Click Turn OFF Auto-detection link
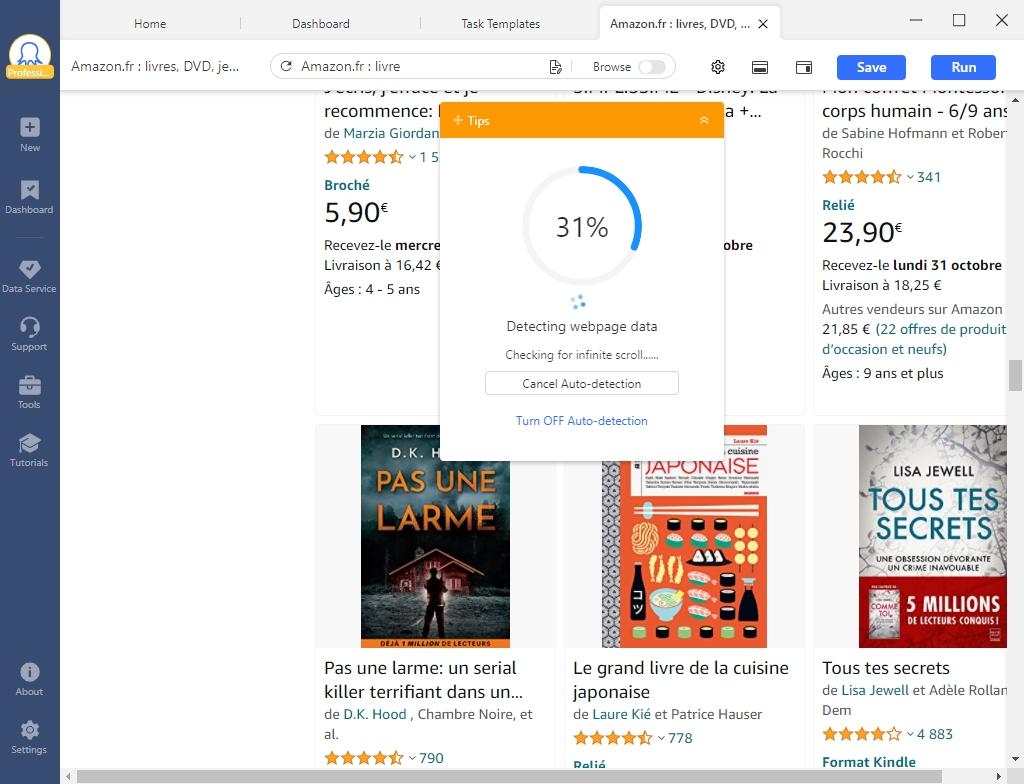The height and width of the screenshot is (784, 1024). coord(582,421)
